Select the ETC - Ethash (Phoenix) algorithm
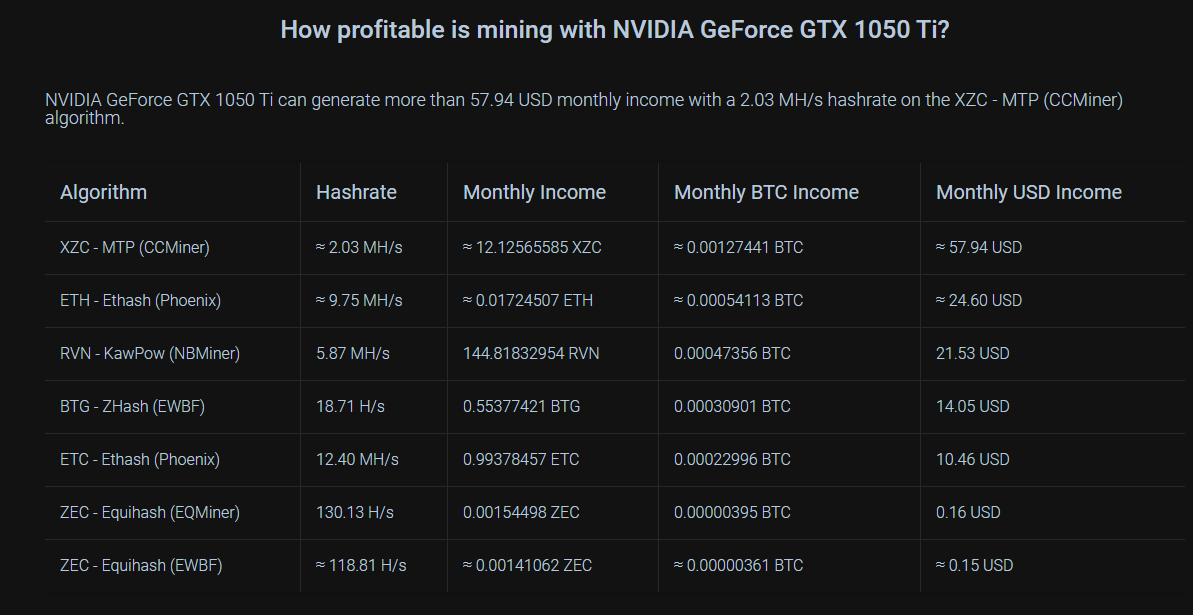 point(140,459)
